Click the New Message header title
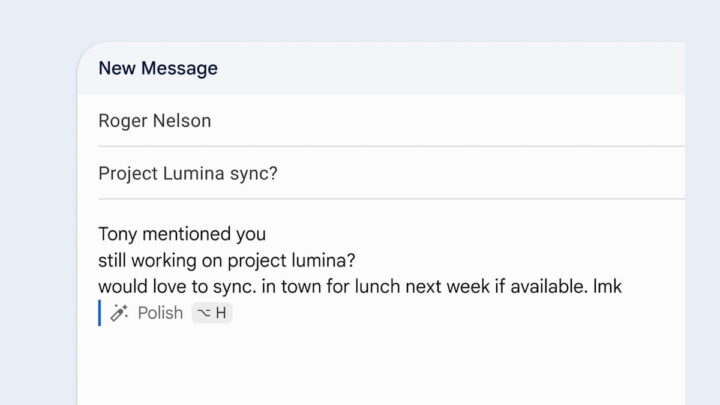720x405 pixels. pyautogui.click(x=158, y=68)
